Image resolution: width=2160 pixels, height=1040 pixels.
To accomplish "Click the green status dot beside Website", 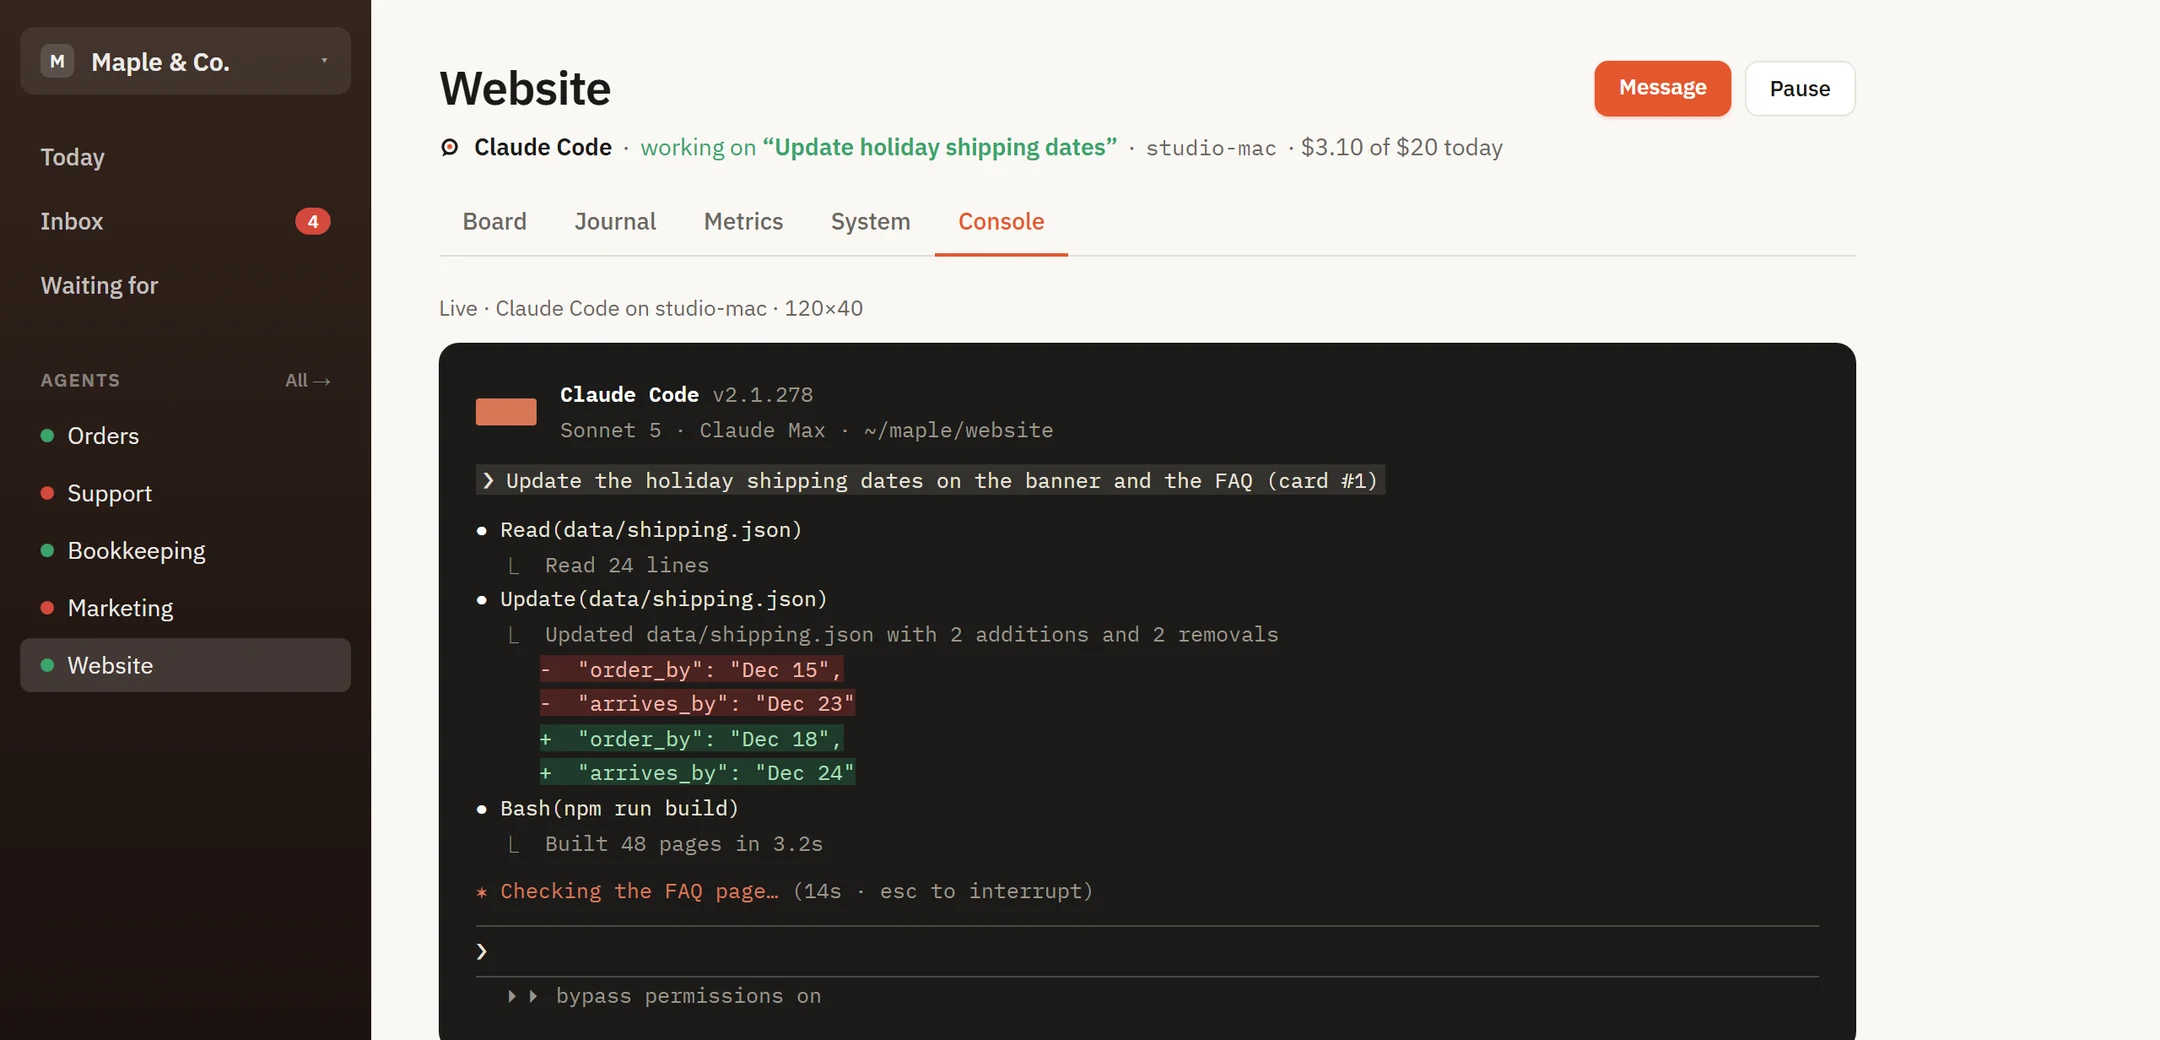I will tap(47, 665).
